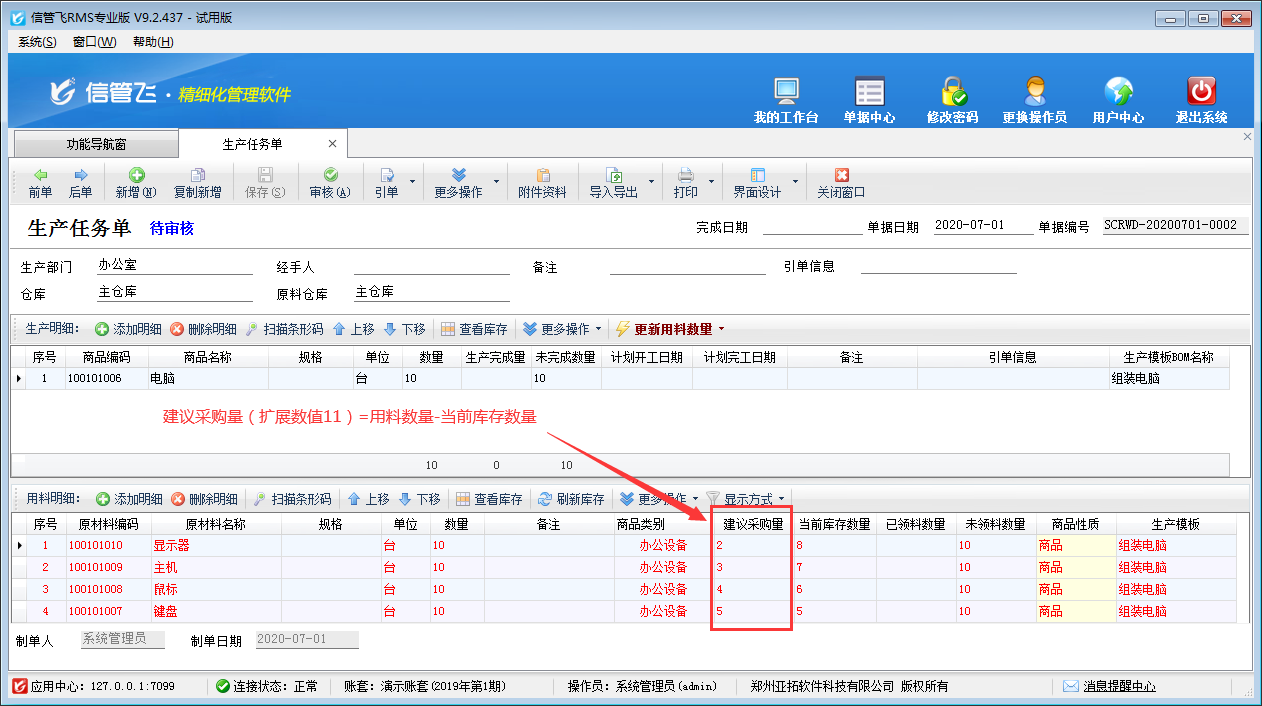The height and width of the screenshot is (706, 1262).
Task: Click Refresh Stock (刷新库存) in material details
Action: pos(571,499)
